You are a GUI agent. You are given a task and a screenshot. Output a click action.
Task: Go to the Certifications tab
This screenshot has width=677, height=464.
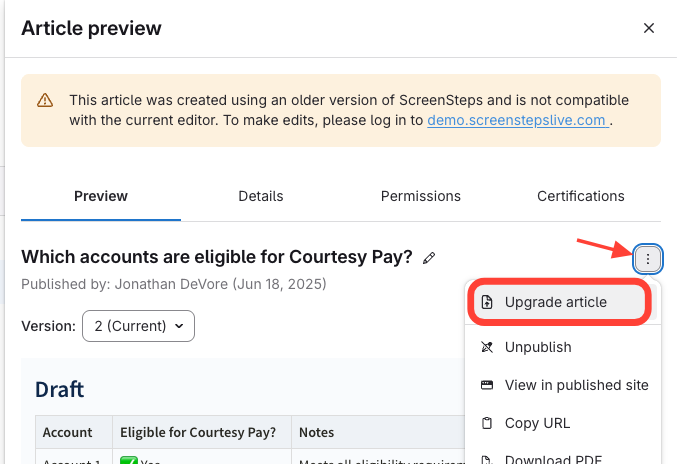581,196
